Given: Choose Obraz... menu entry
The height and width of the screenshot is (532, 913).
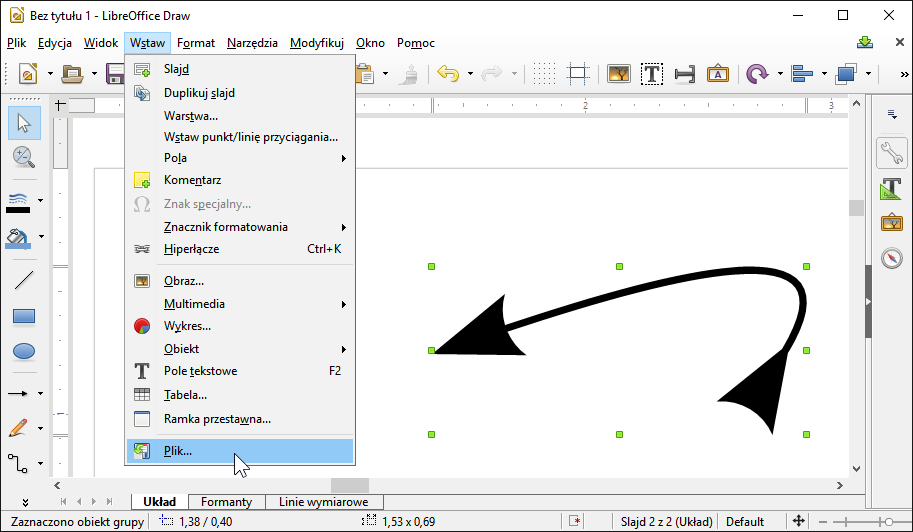Looking at the screenshot, I should point(240,281).
